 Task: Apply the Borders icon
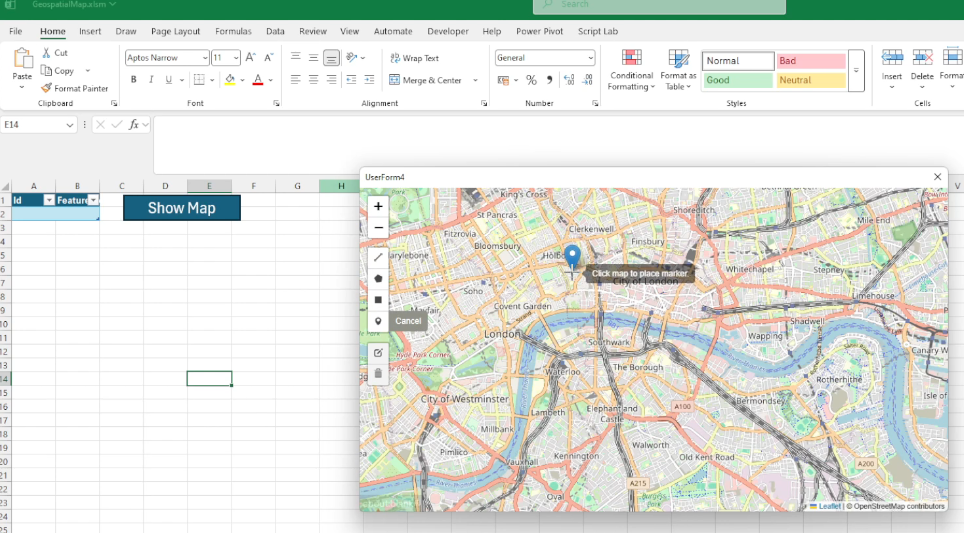tap(199, 80)
